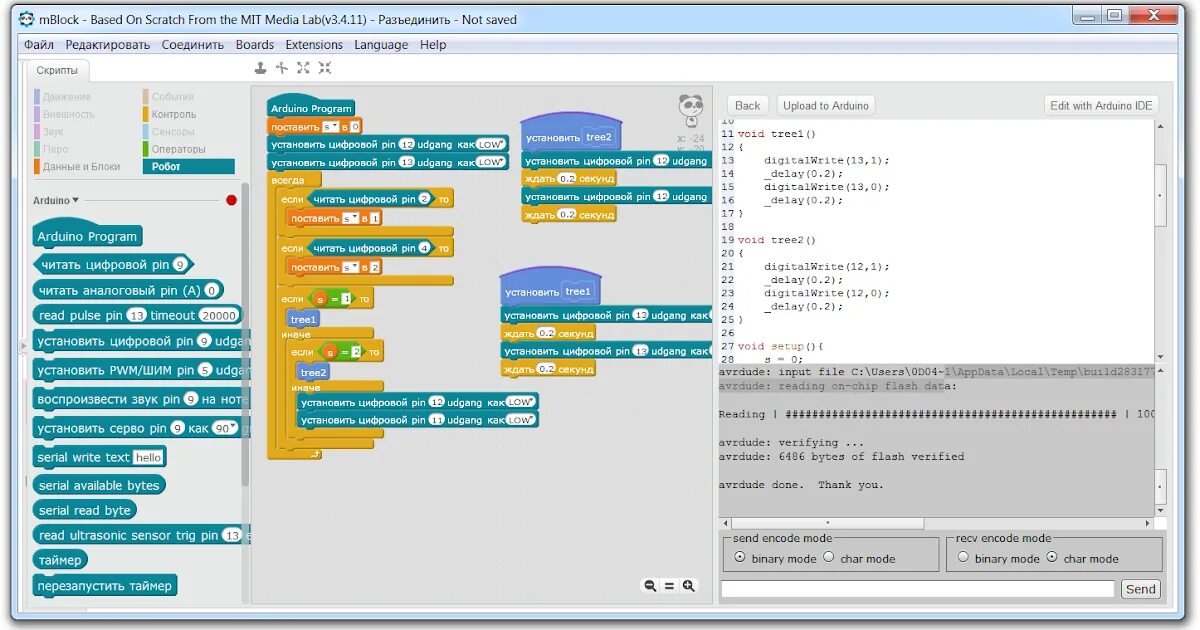The width and height of the screenshot is (1200, 630).
Task: Click the serial message input field
Action: [x=917, y=589]
